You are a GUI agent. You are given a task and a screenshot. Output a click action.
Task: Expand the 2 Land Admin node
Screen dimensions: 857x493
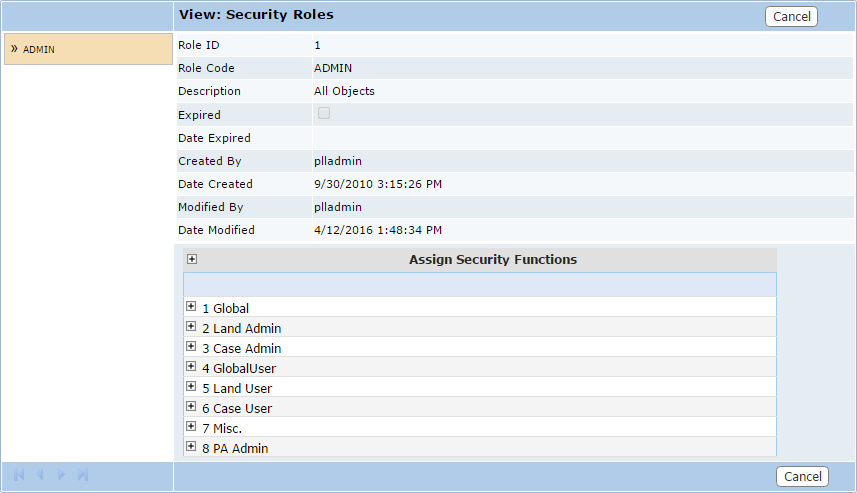[191, 326]
